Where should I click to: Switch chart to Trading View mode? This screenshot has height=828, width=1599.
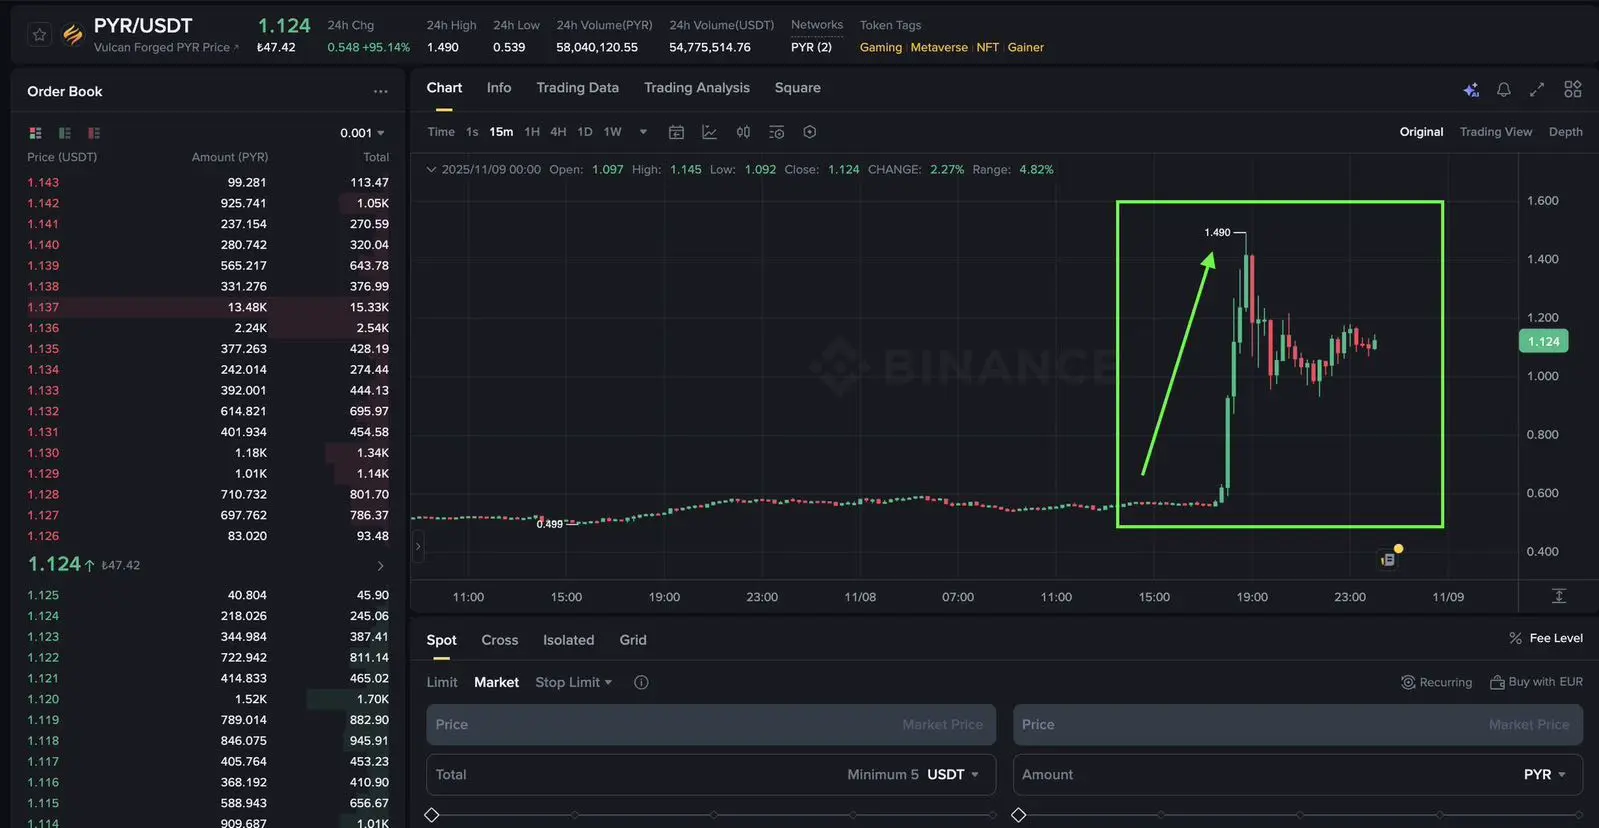pyautogui.click(x=1495, y=132)
